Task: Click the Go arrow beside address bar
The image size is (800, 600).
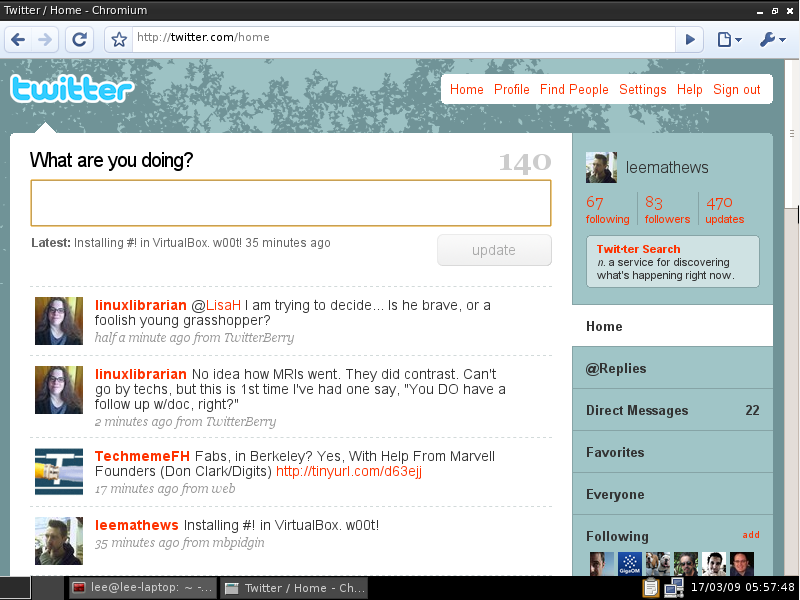Action: (689, 40)
